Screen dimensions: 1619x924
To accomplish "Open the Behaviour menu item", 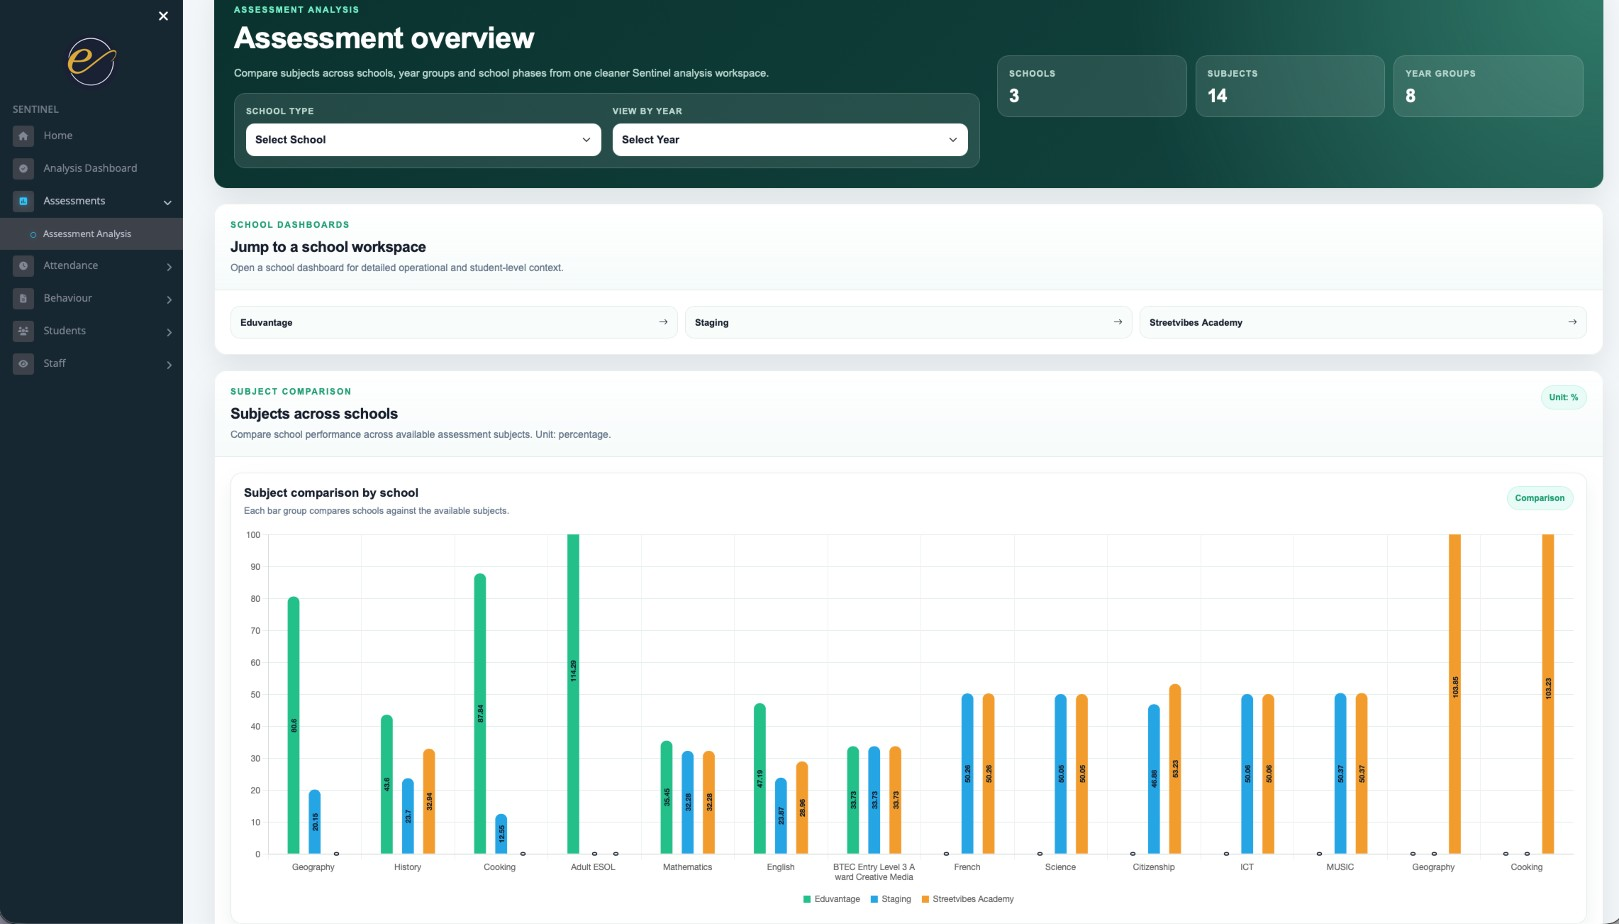I will coord(91,298).
